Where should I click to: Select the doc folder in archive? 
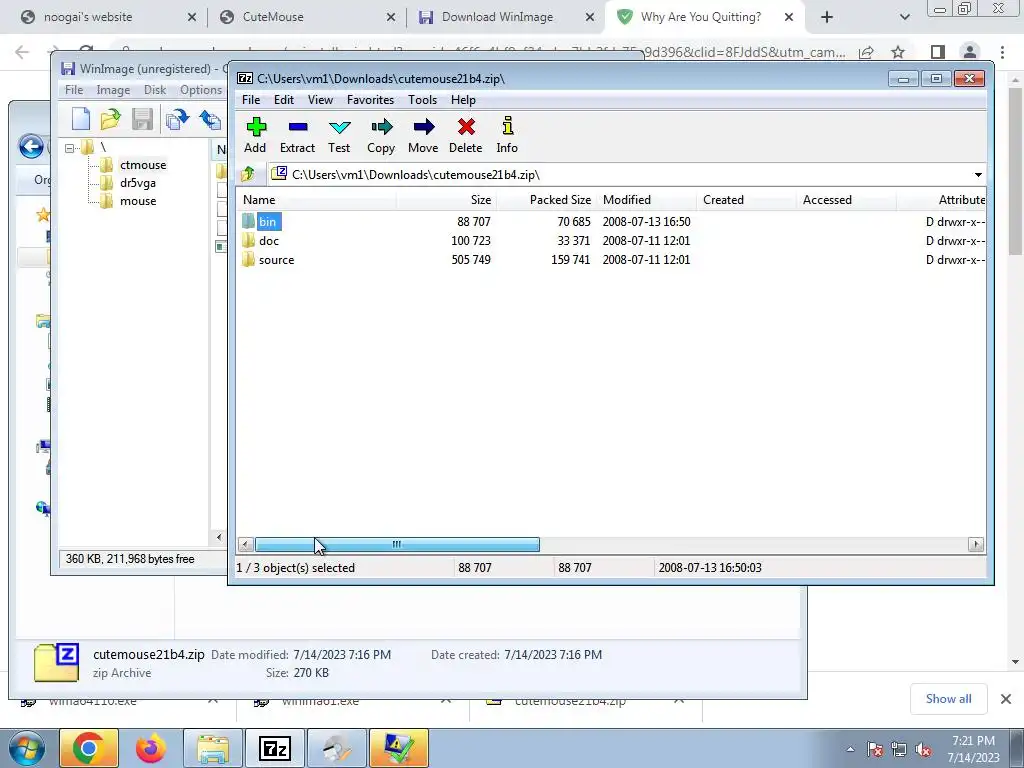point(268,241)
